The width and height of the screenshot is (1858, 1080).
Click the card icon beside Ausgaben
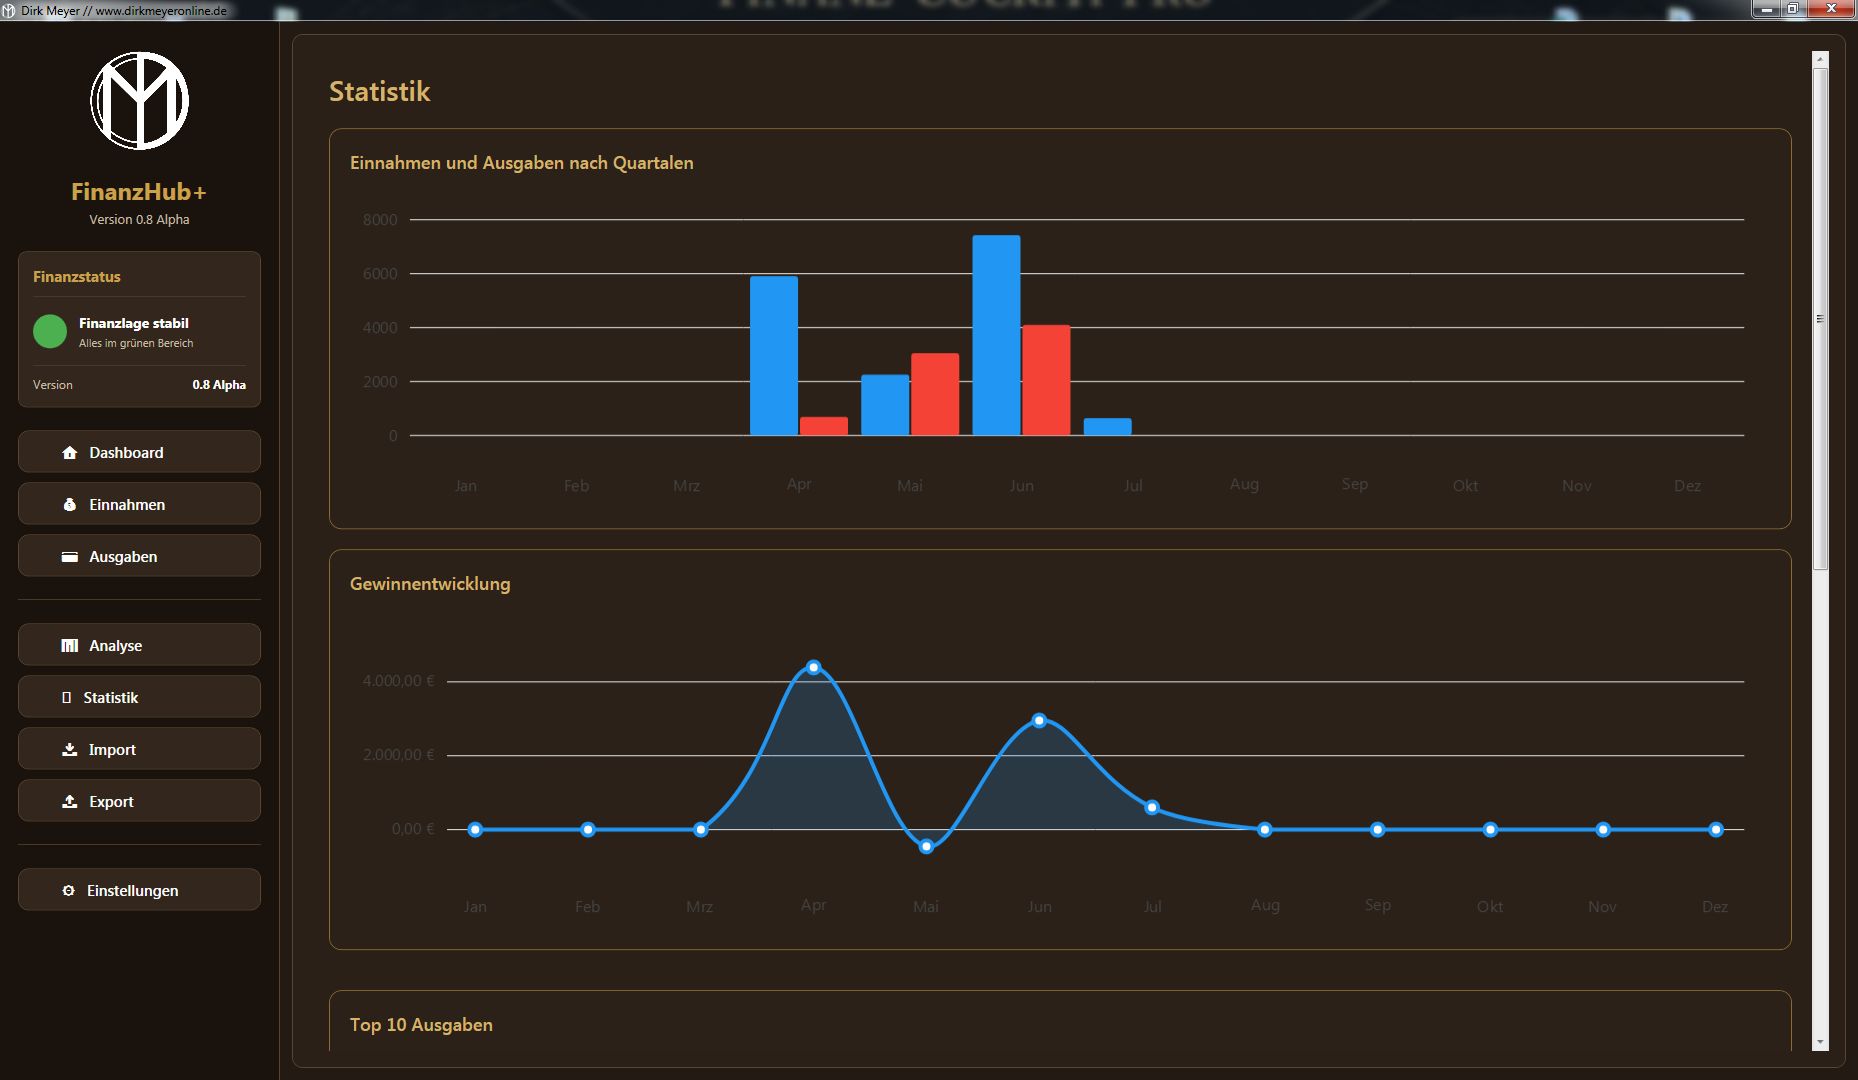tap(69, 557)
